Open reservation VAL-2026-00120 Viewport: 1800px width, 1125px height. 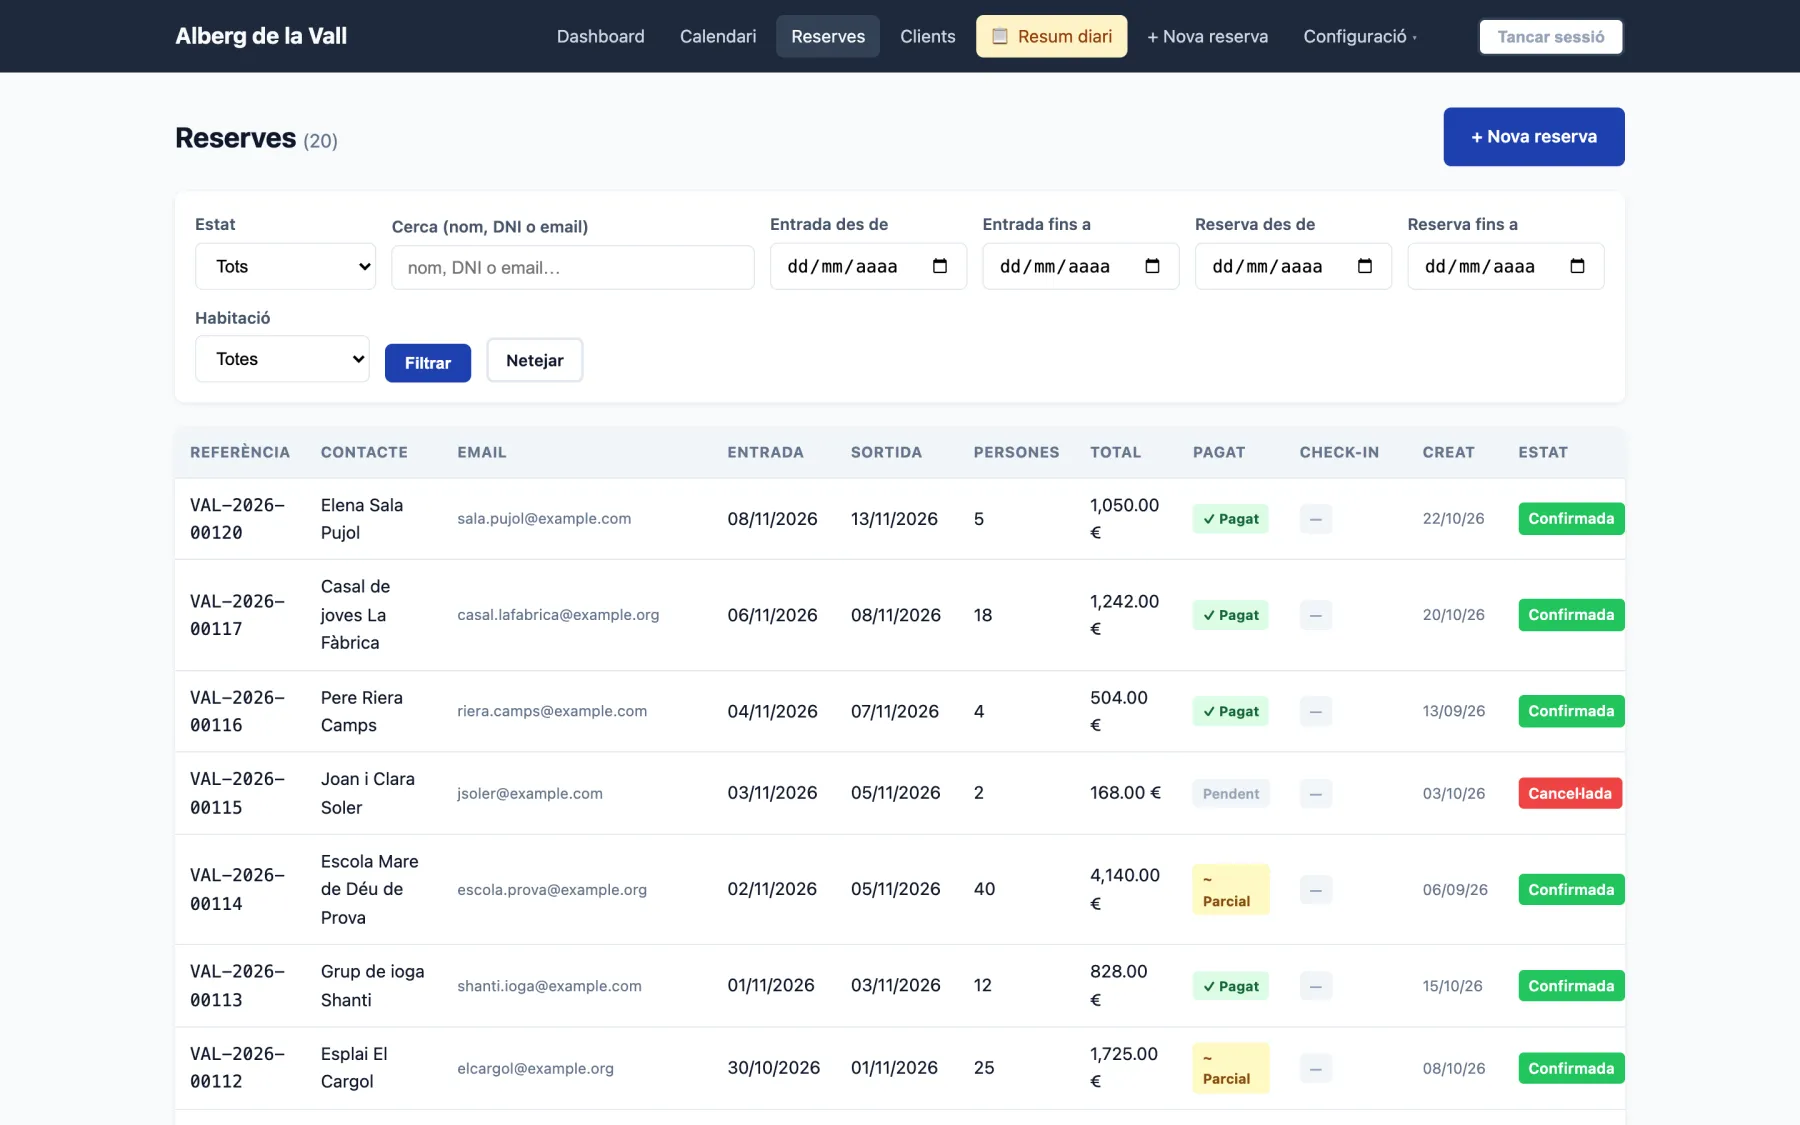tap(237, 519)
